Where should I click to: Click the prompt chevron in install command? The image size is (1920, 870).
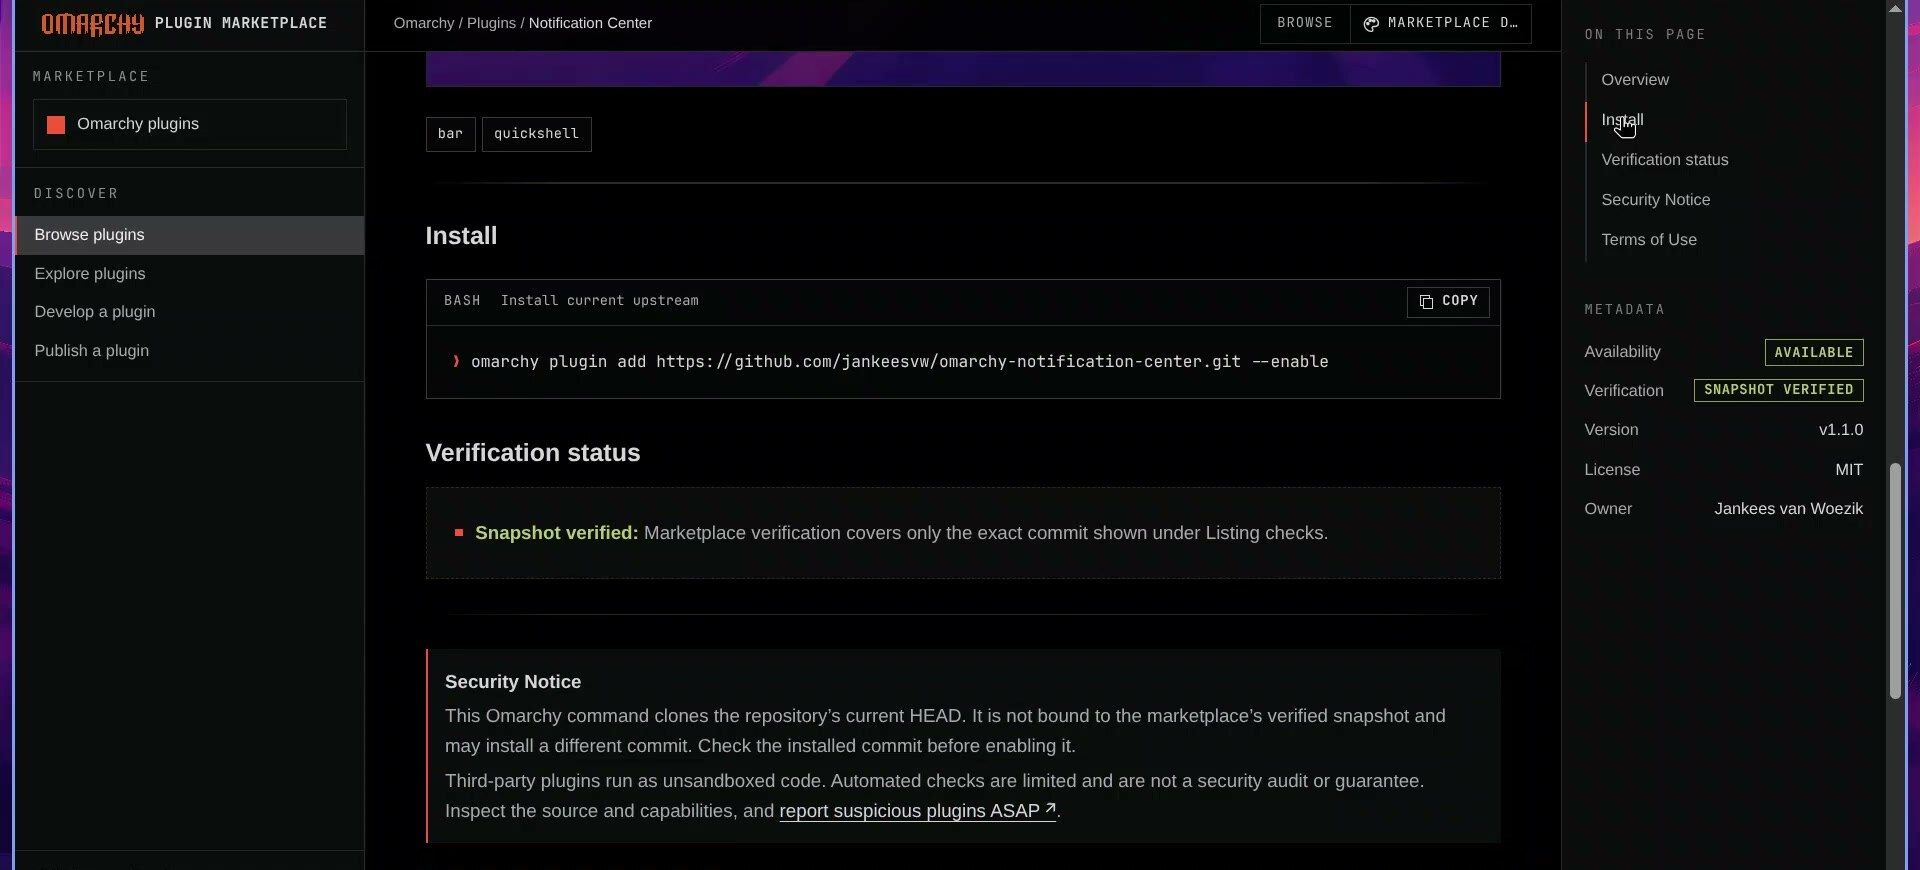pos(456,361)
